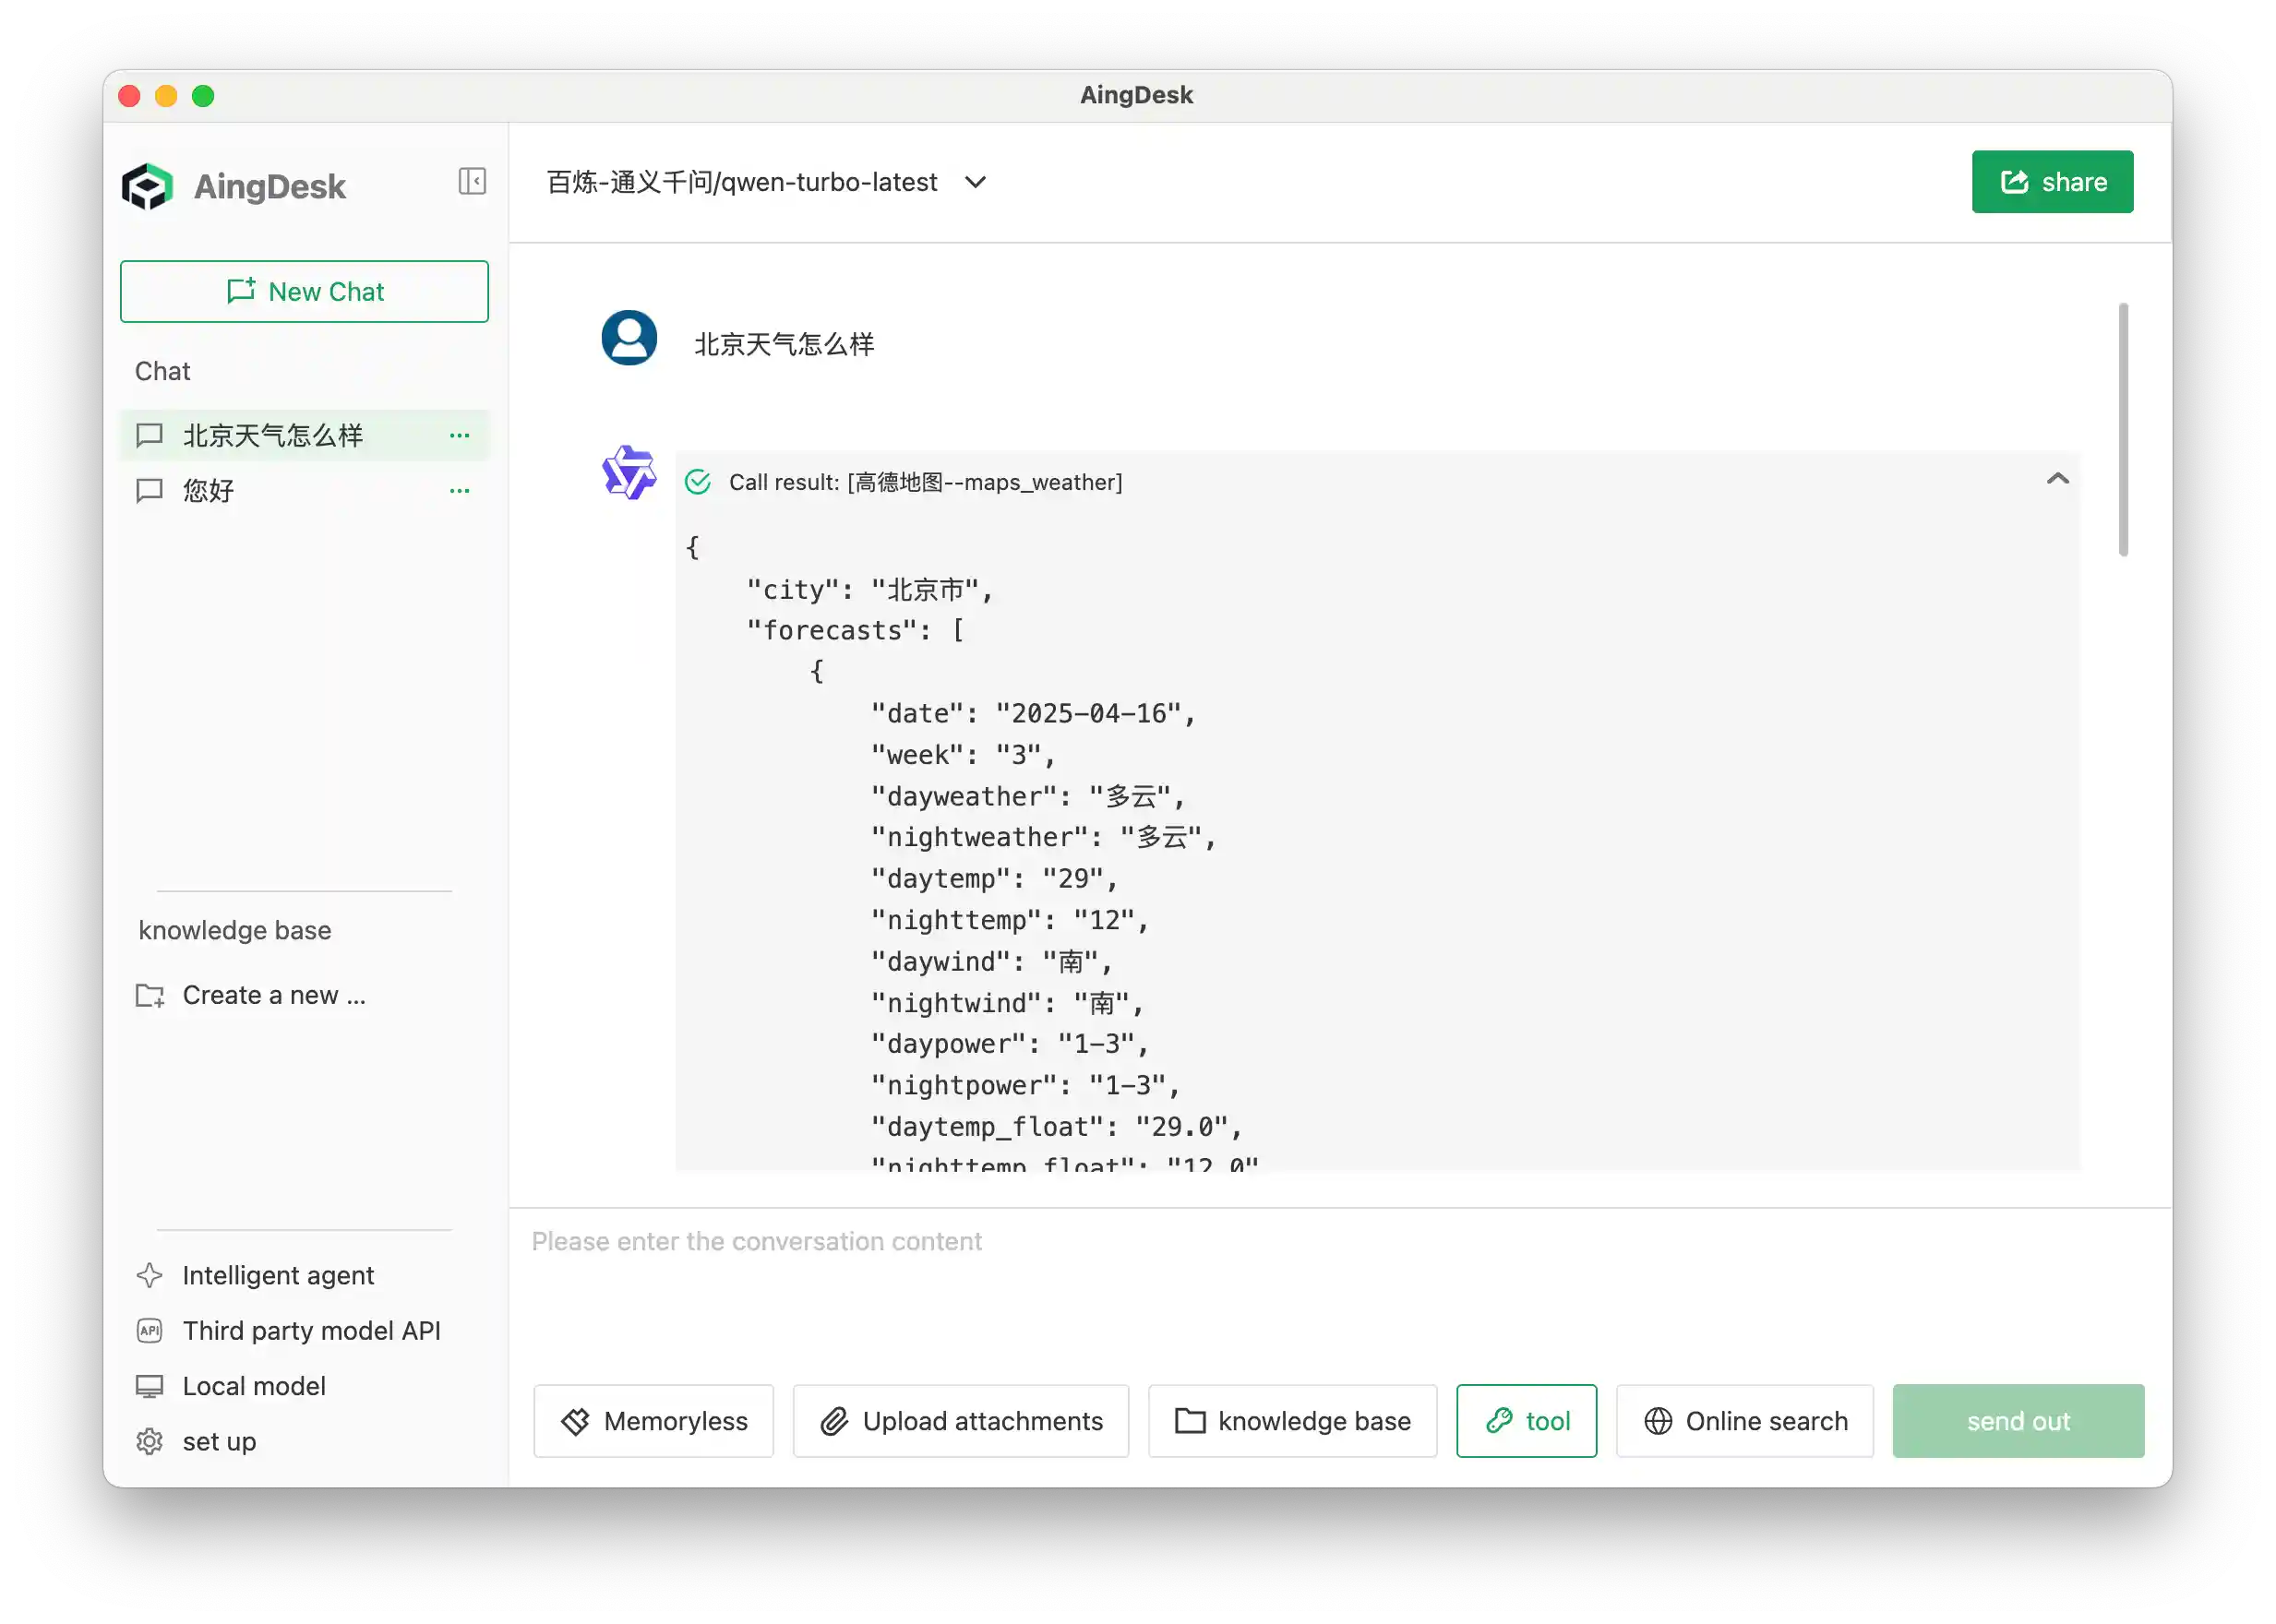Enable the tool feature button

coord(1526,1421)
